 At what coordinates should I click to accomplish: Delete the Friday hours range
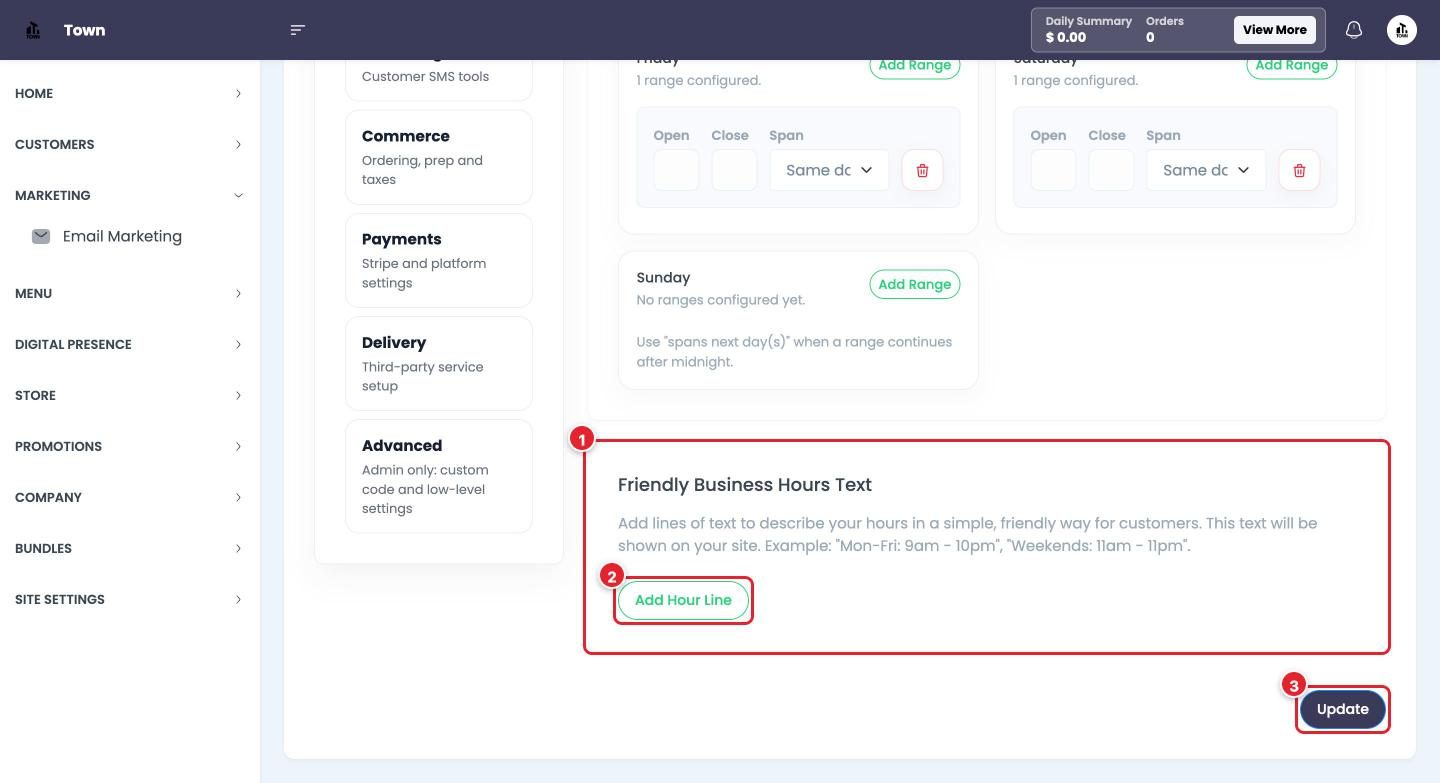point(922,170)
